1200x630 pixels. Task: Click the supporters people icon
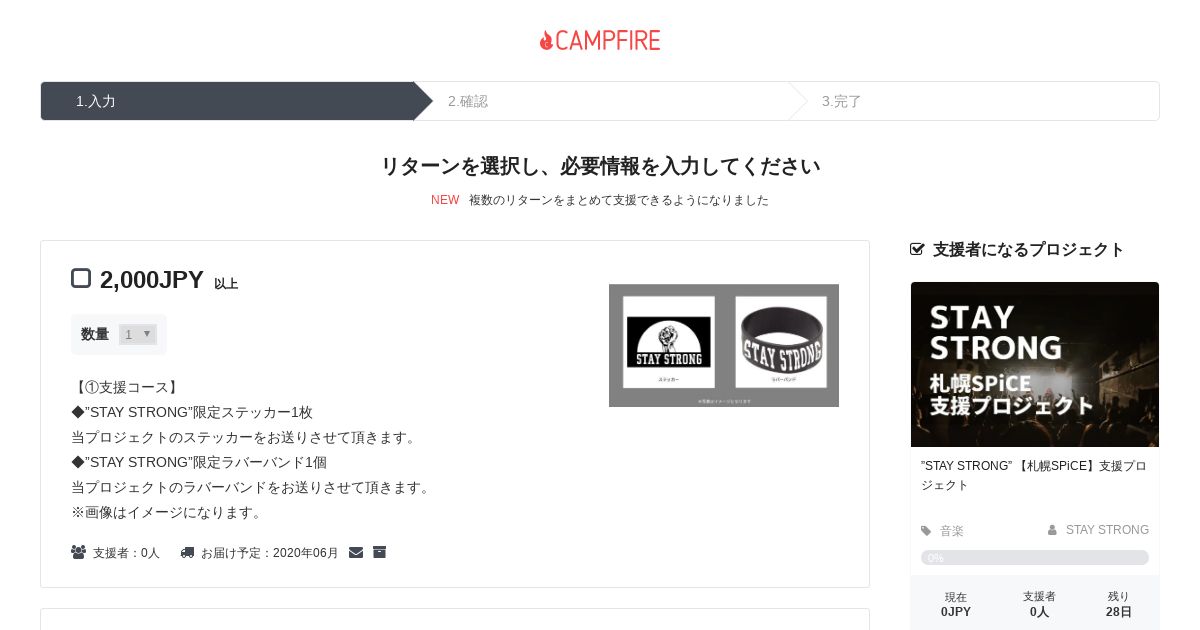(x=78, y=552)
